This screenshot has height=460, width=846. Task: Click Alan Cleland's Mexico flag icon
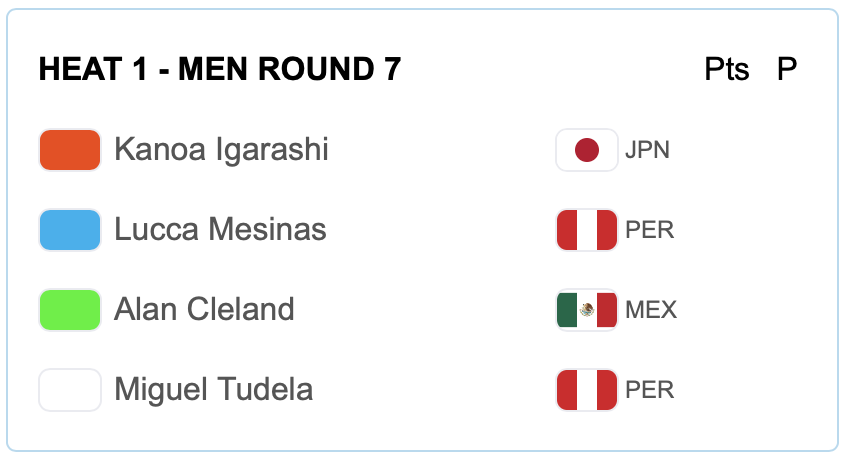pyautogui.click(x=587, y=310)
